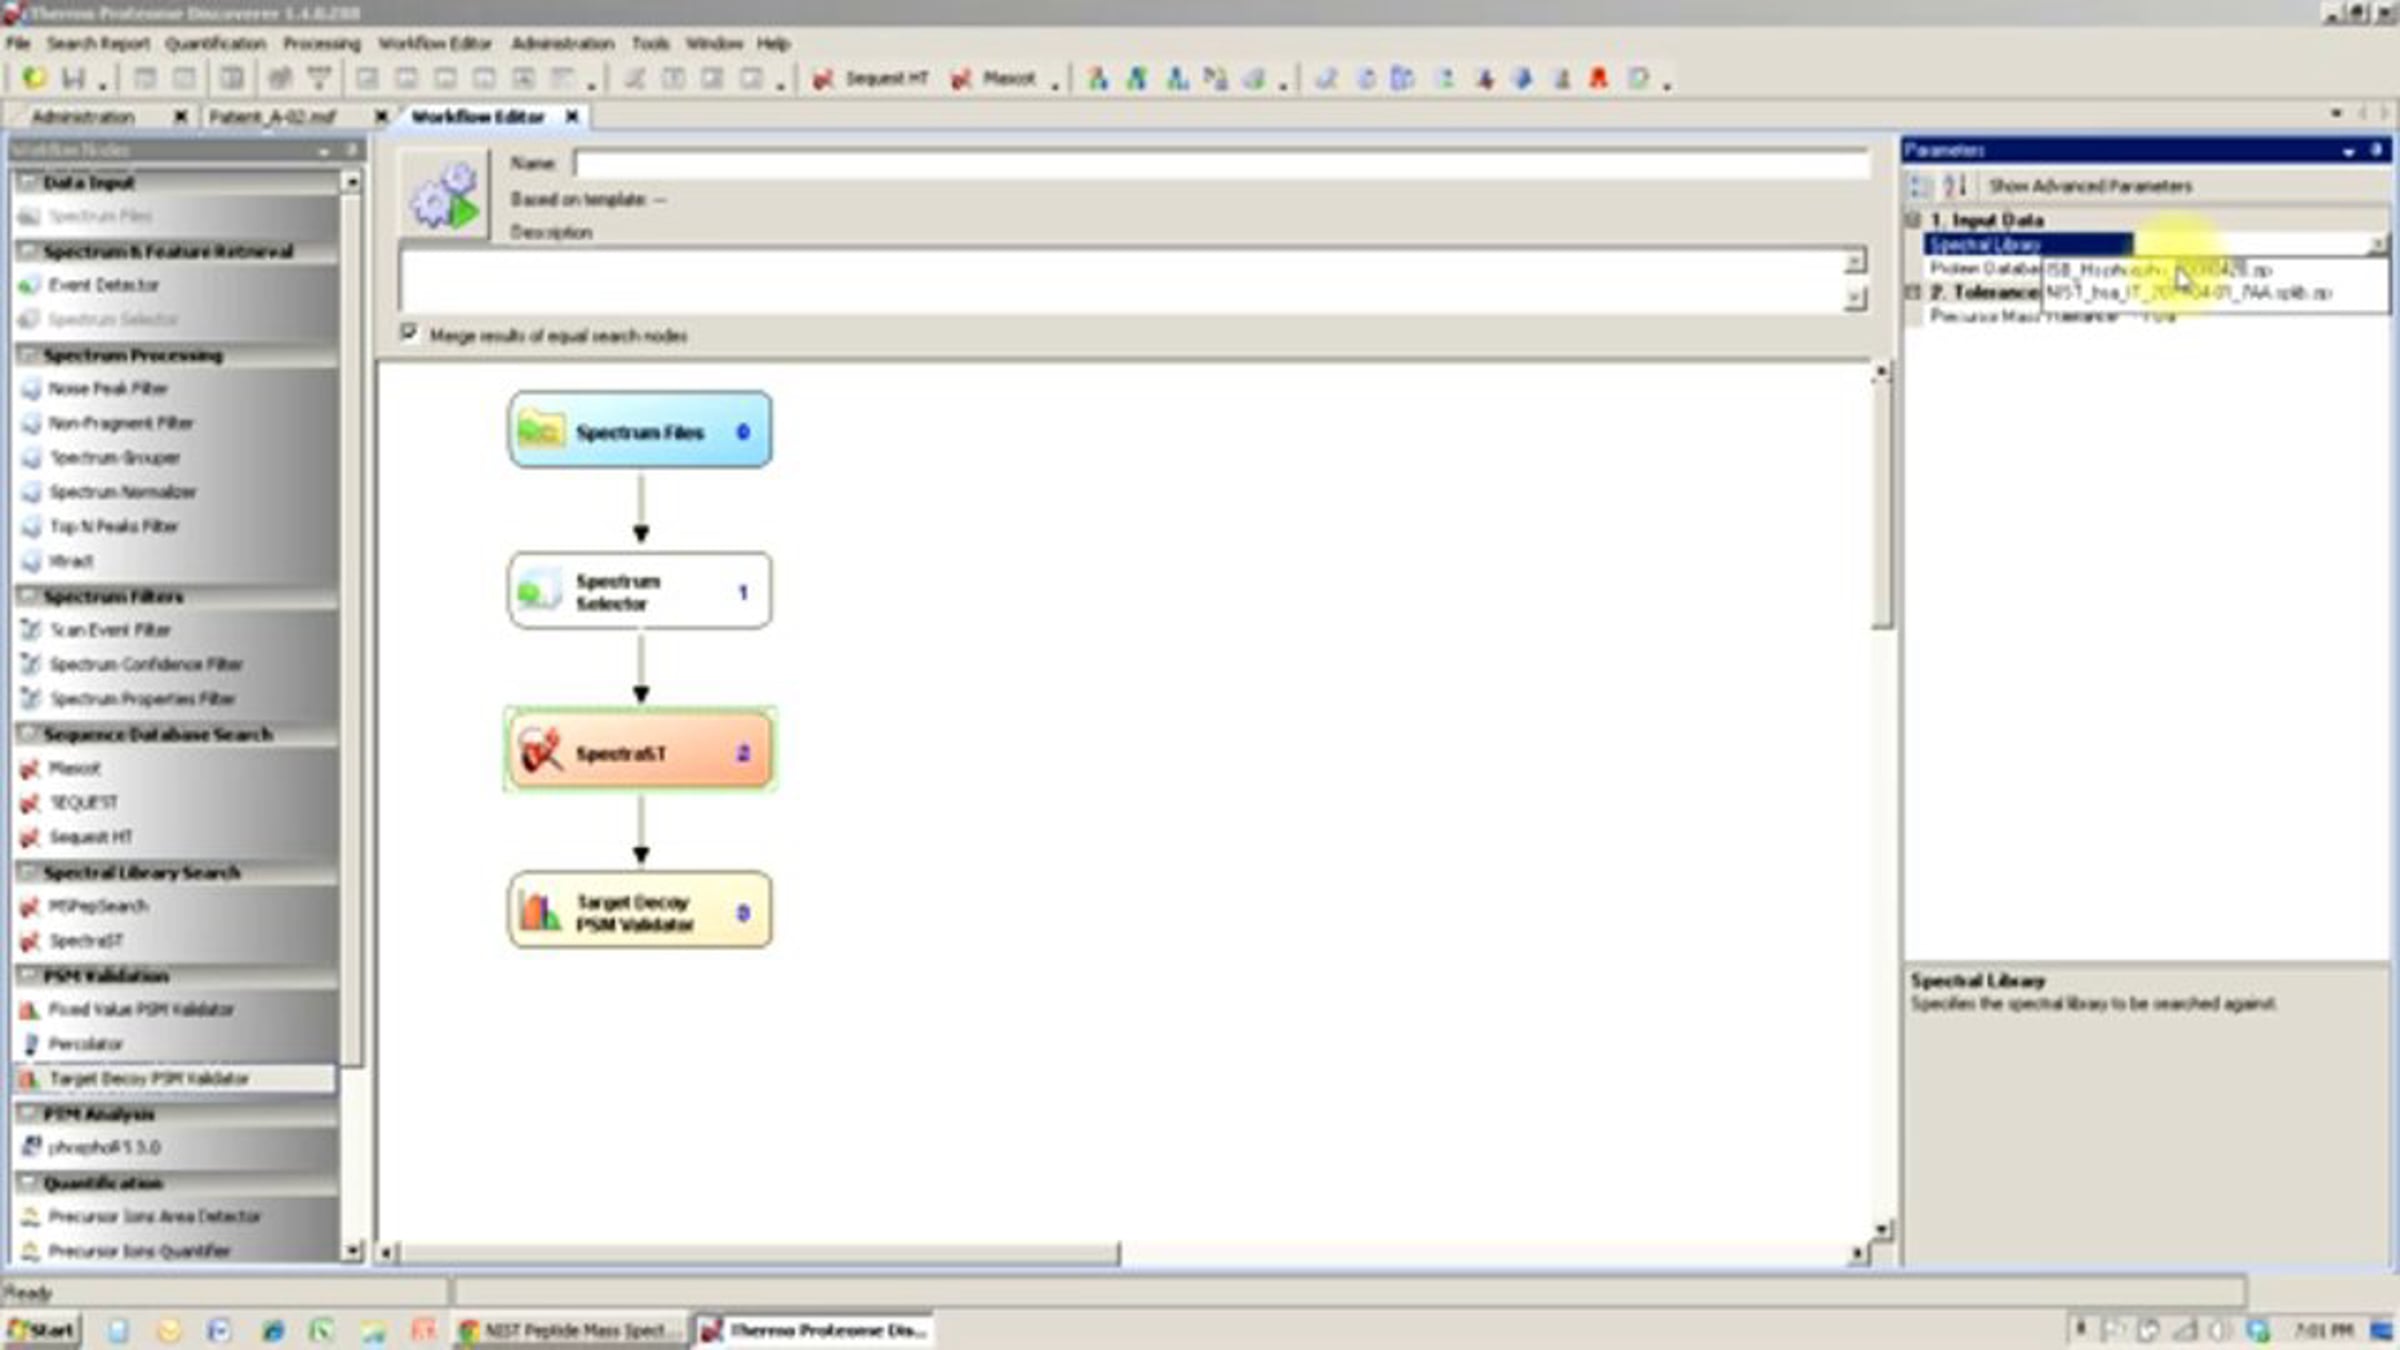Select the Xtract node icon
The height and width of the screenshot is (1350, 2400).
click(x=31, y=561)
